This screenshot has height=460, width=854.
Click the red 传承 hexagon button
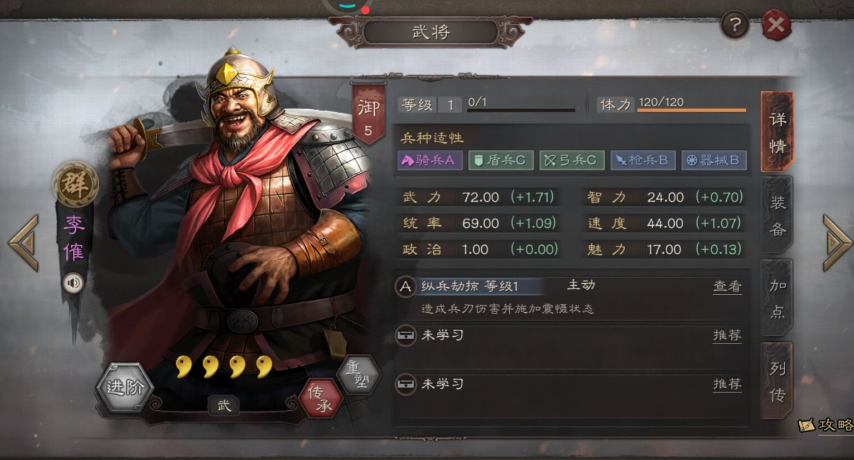click(321, 398)
